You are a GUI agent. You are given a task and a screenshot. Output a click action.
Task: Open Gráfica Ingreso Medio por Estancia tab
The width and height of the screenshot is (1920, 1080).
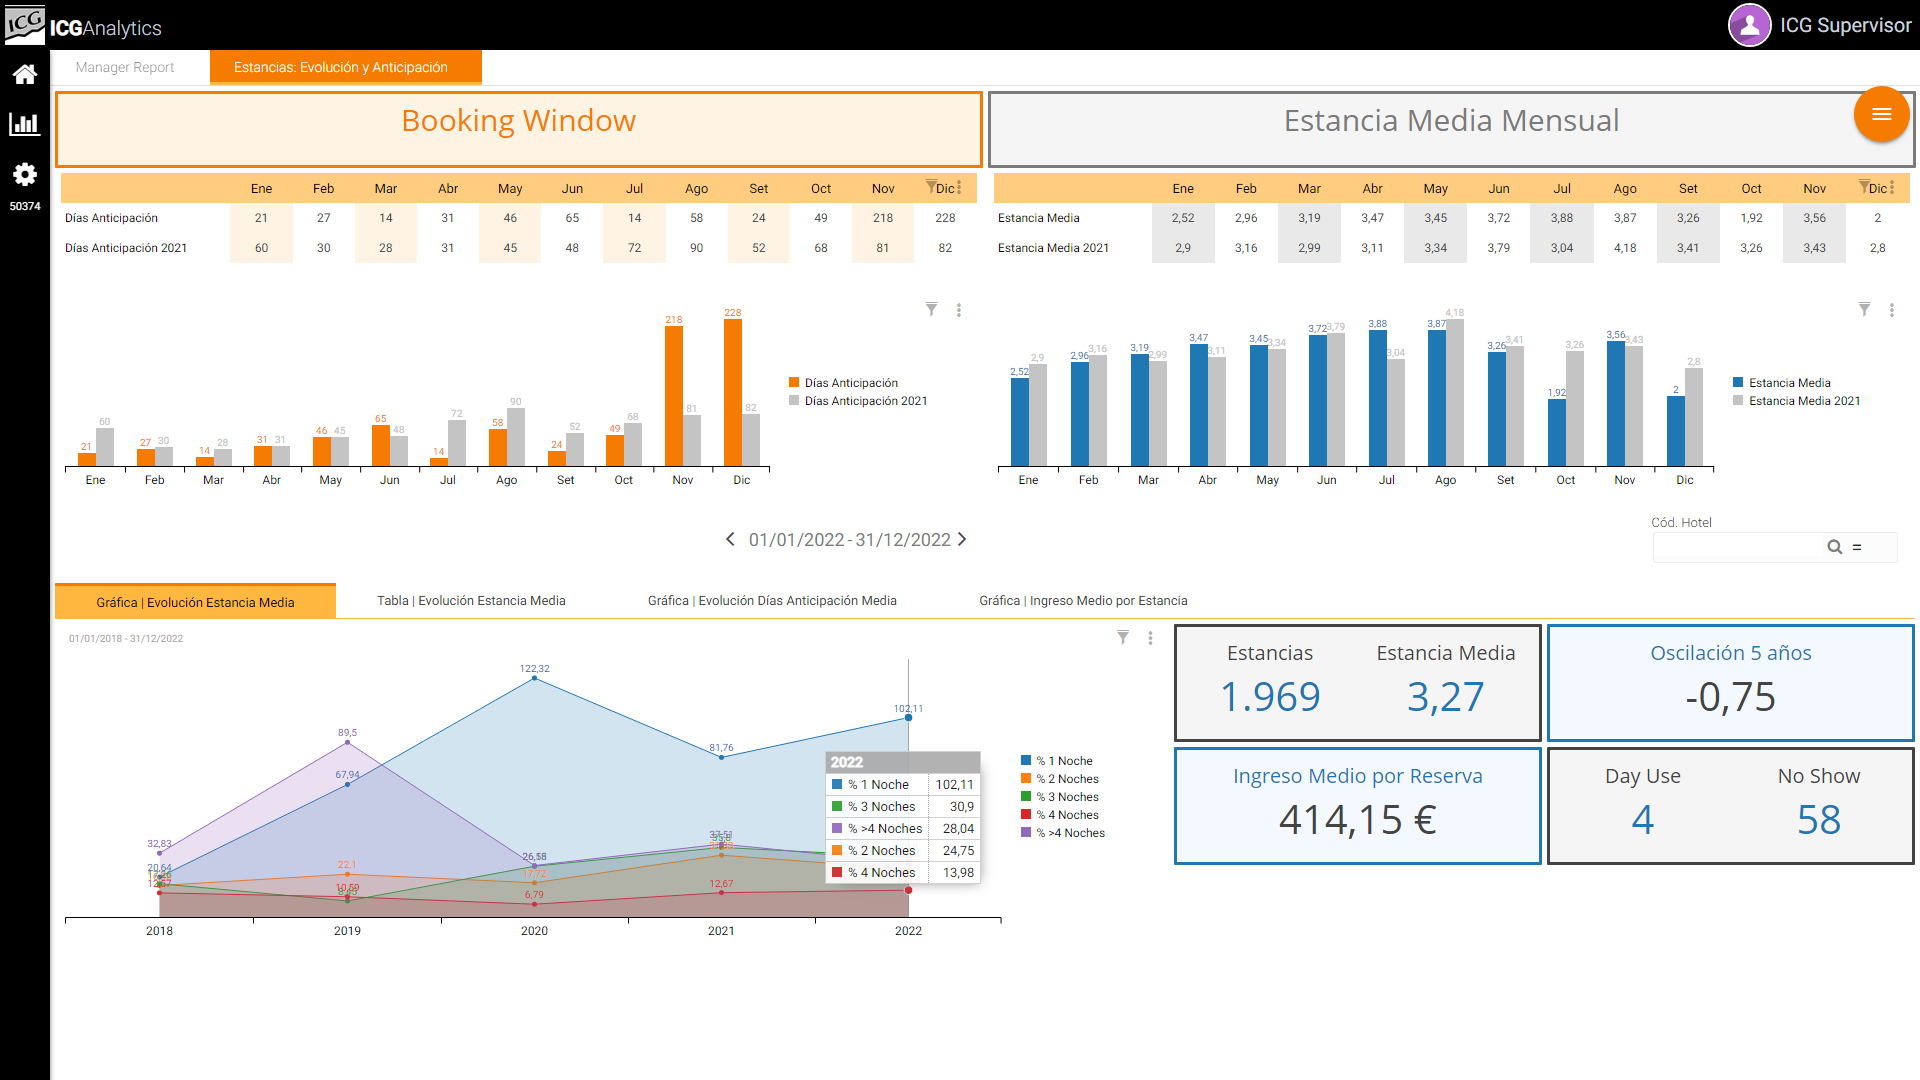(1083, 601)
